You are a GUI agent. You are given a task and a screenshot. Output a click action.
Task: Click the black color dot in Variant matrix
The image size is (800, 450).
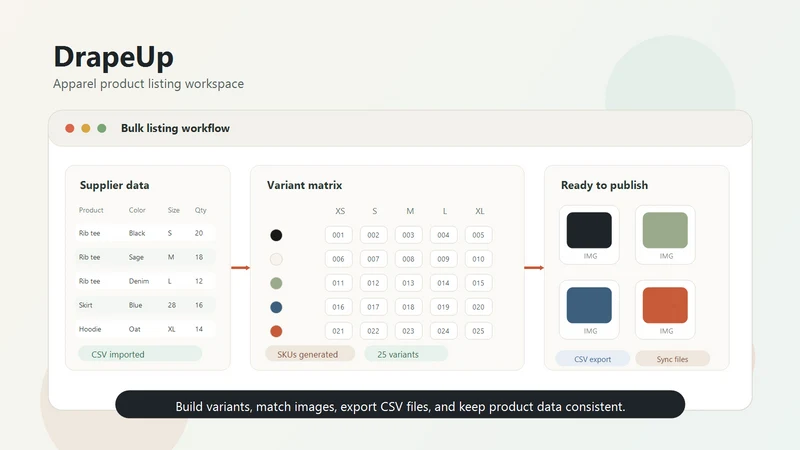pyautogui.click(x=276, y=235)
